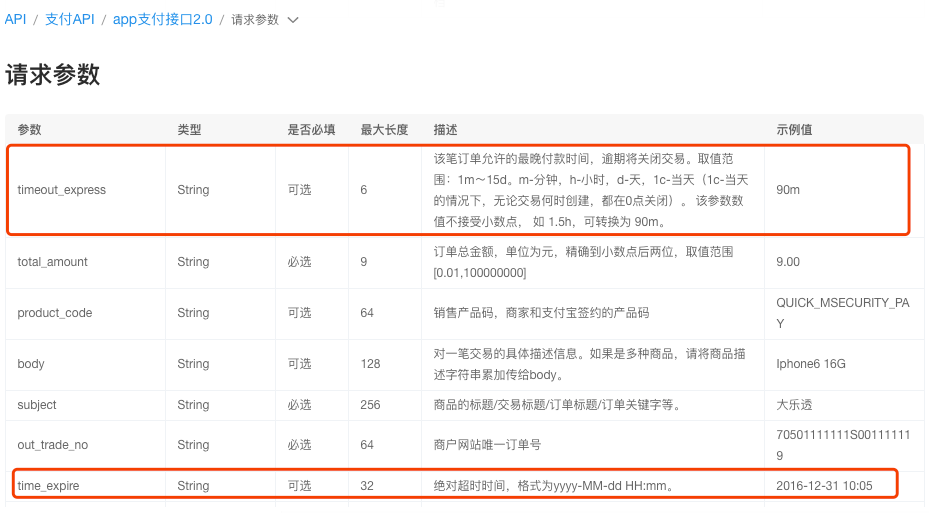Click the 大乐透 example value
The image size is (929, 513).
795,405
